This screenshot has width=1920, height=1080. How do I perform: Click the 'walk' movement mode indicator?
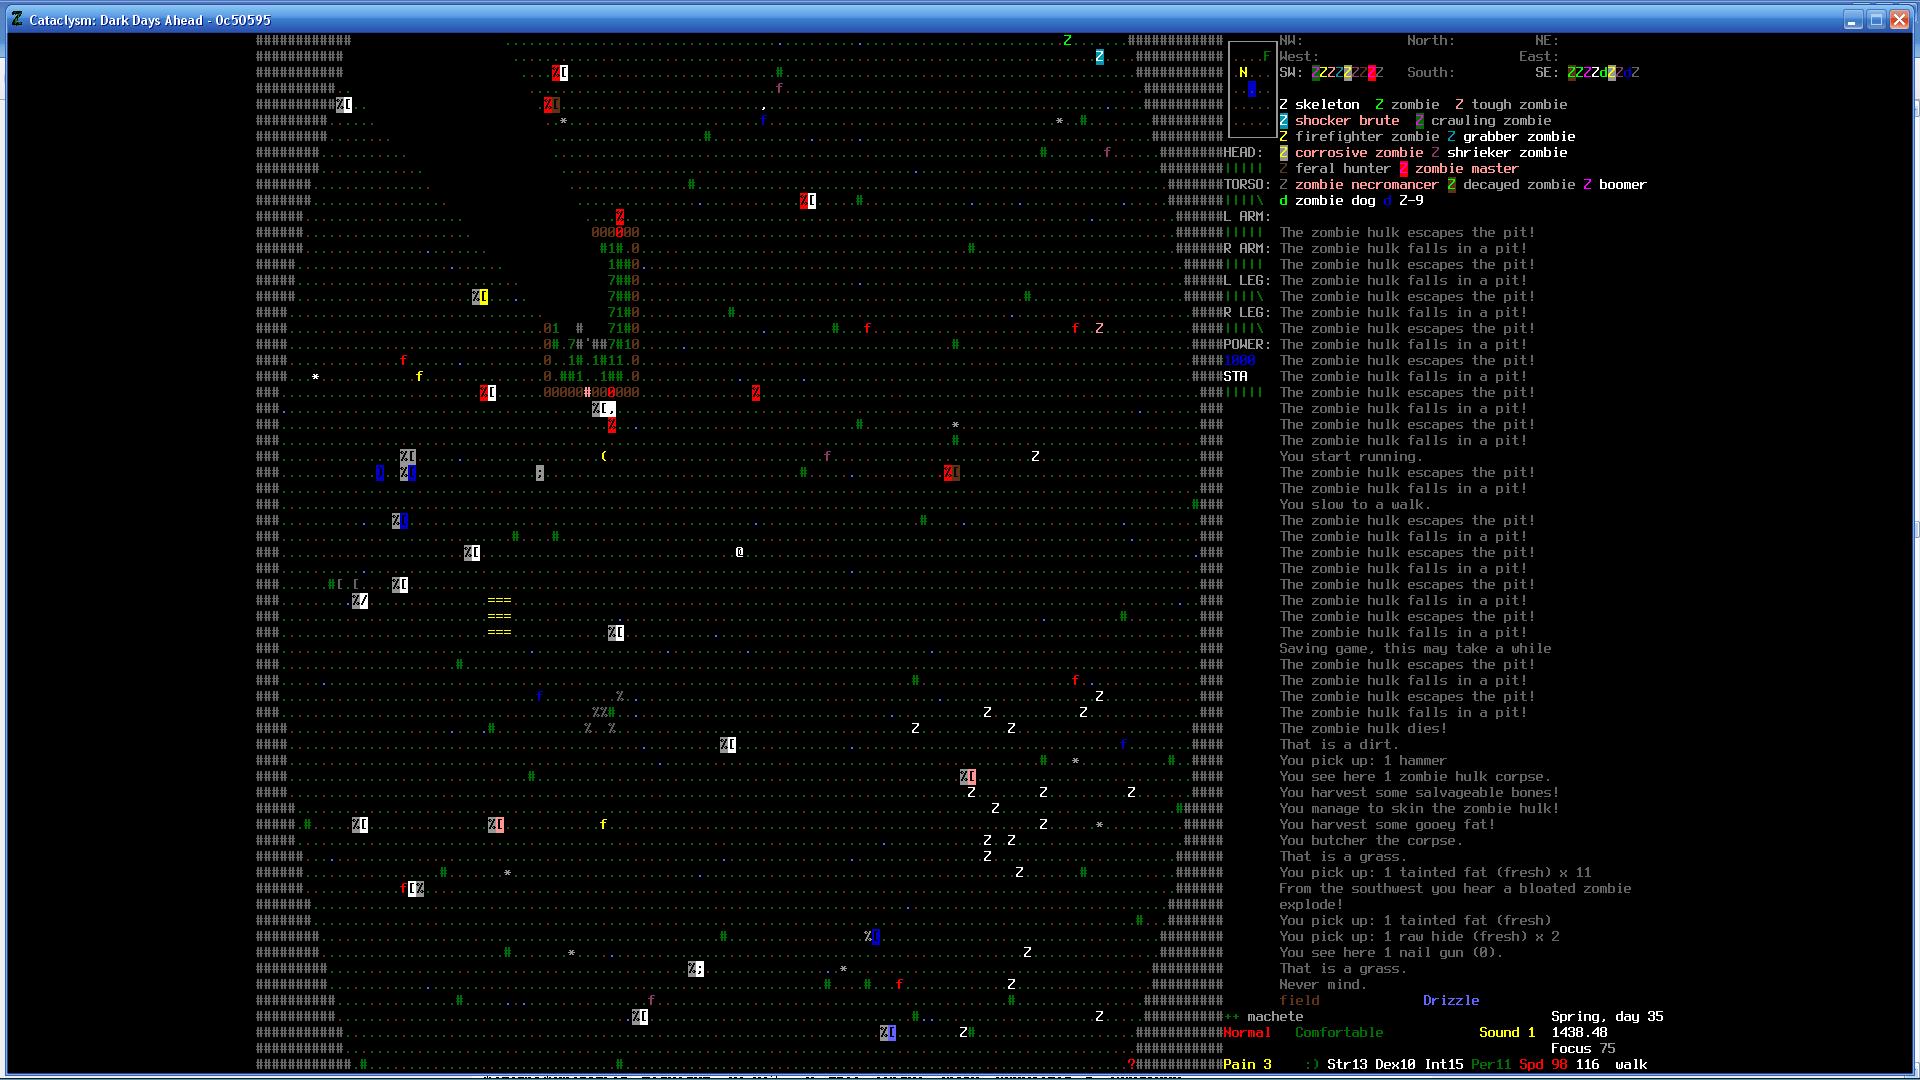pos(1631,1064)
